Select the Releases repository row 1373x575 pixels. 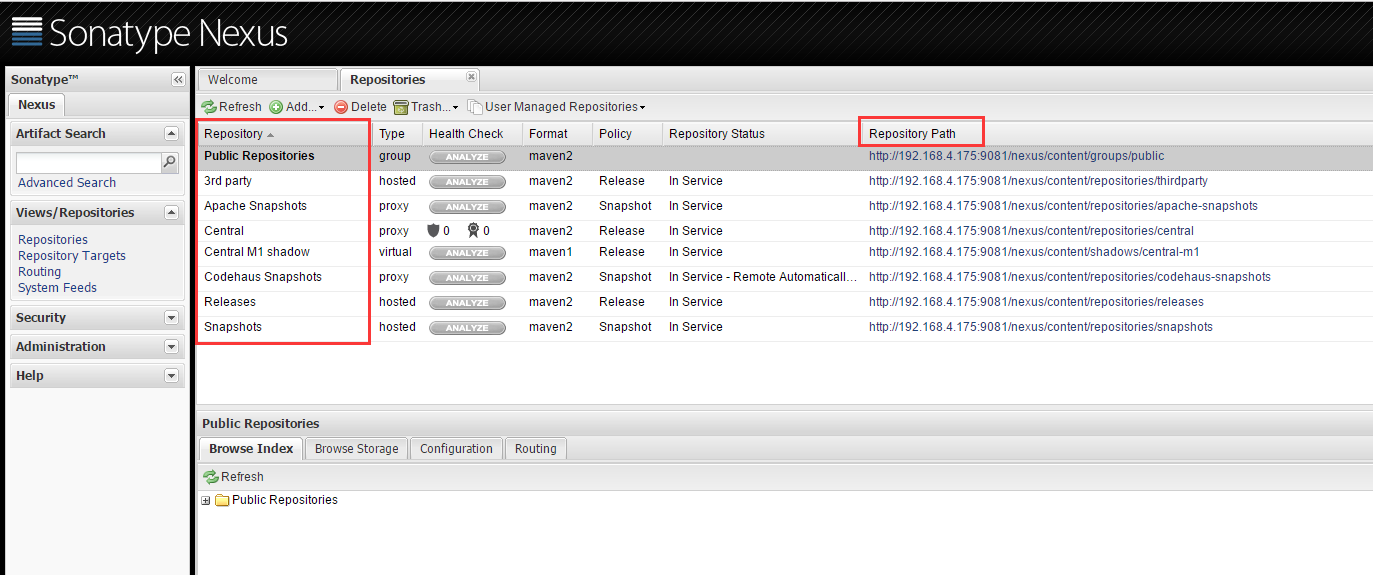point(784,303)
